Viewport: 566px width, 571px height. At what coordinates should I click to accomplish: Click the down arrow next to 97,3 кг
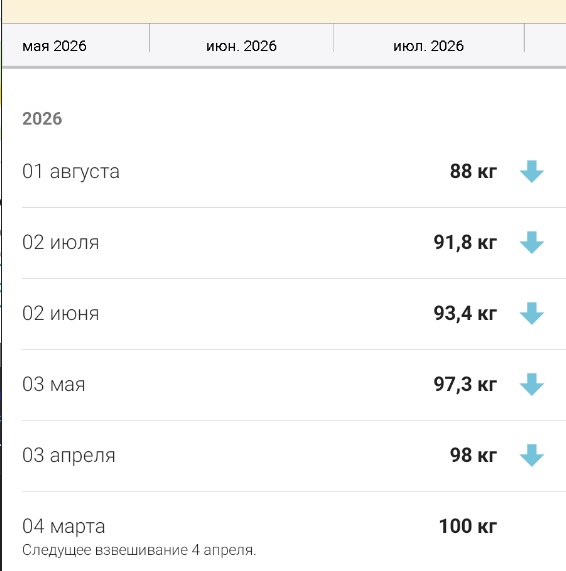(x=531, y=385)
